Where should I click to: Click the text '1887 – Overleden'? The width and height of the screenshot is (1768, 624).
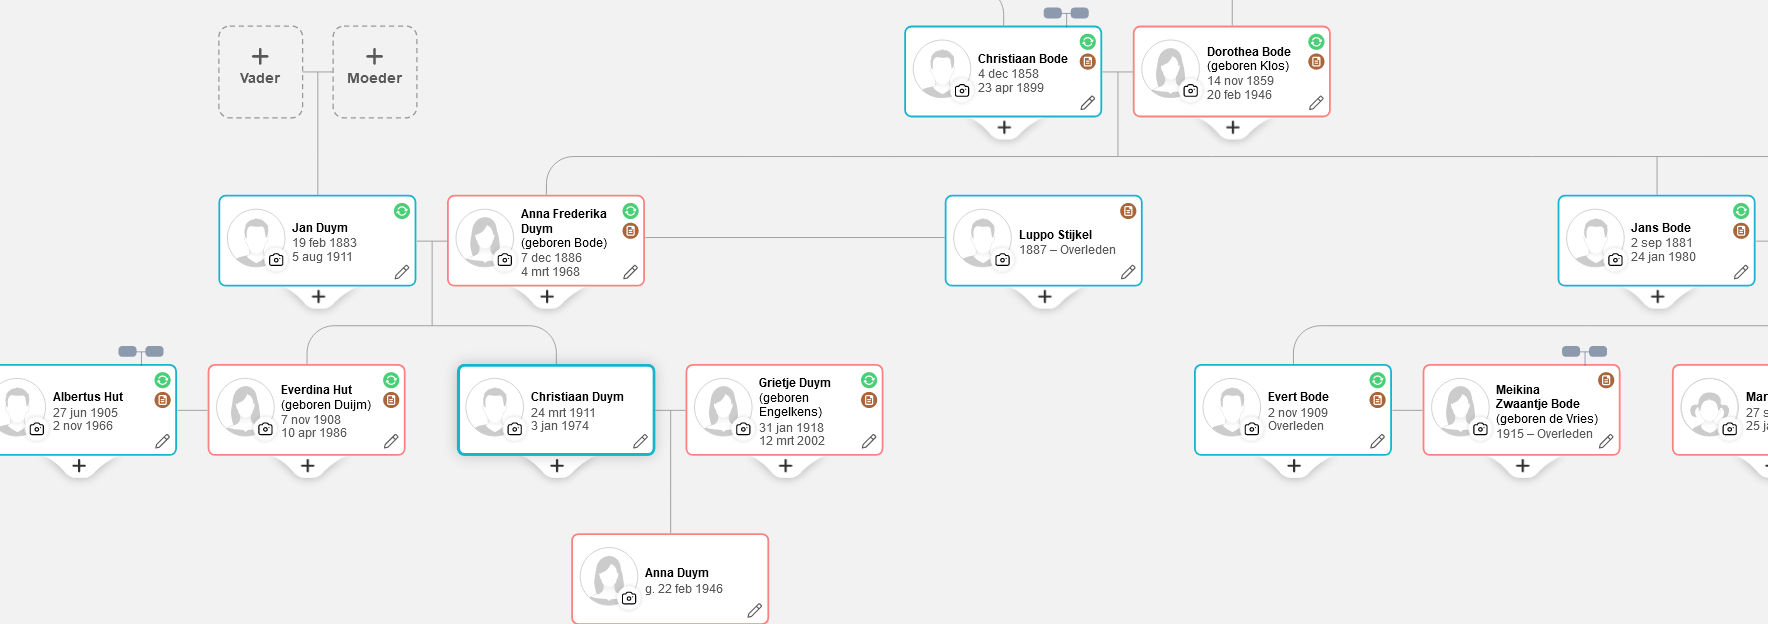[x=1068, y=250]
